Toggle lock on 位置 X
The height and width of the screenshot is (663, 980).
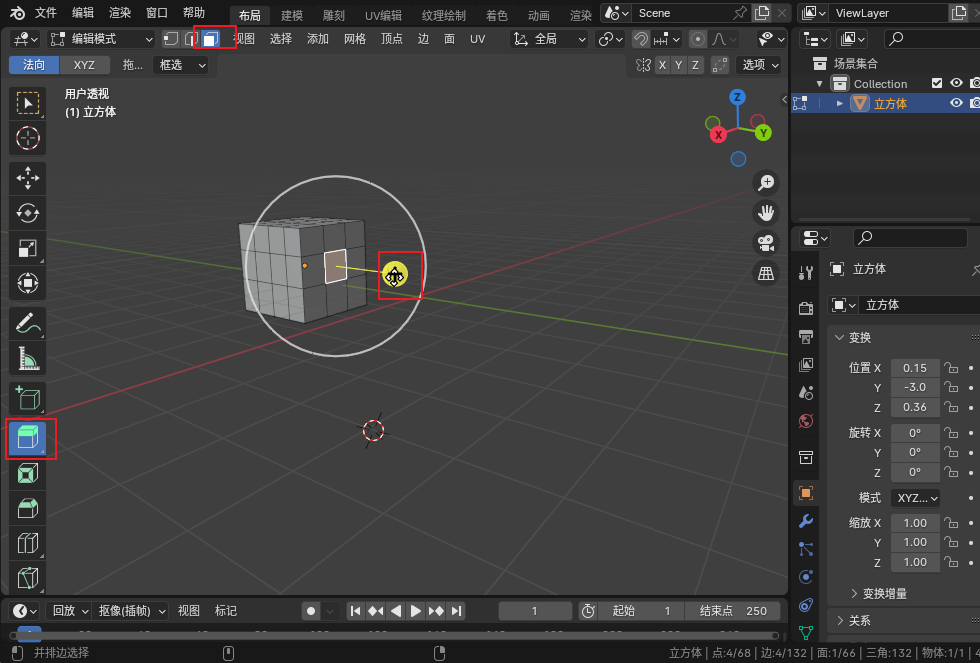click(x=951, y=368)
